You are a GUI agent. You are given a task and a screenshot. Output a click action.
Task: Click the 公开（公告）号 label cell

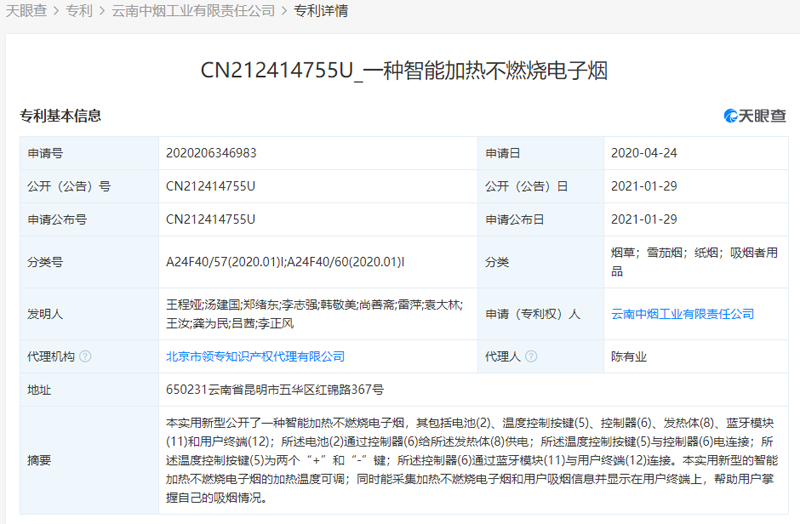coord(89,186)
